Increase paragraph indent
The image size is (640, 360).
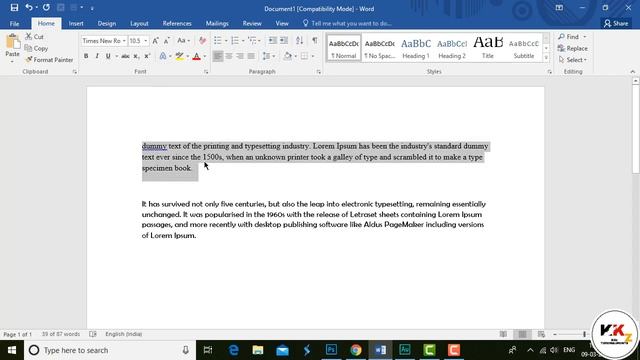[284, 40]
